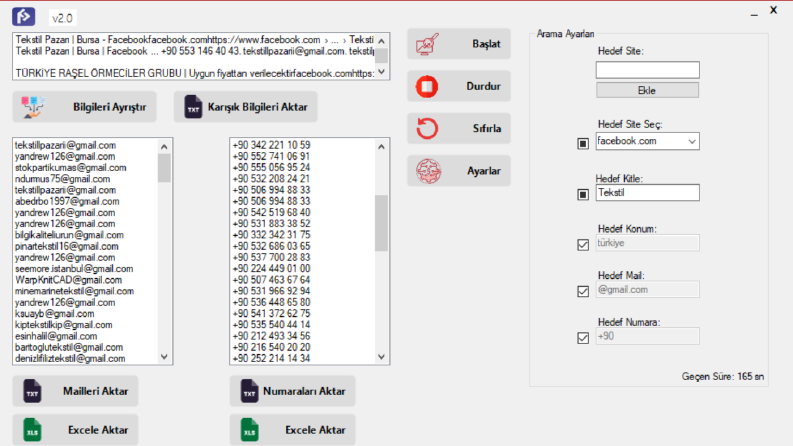Image resolution: width=793 pixels, height=446 pixels.
Task: Click Ekle to add target site
Action: (x=647, y=91)
